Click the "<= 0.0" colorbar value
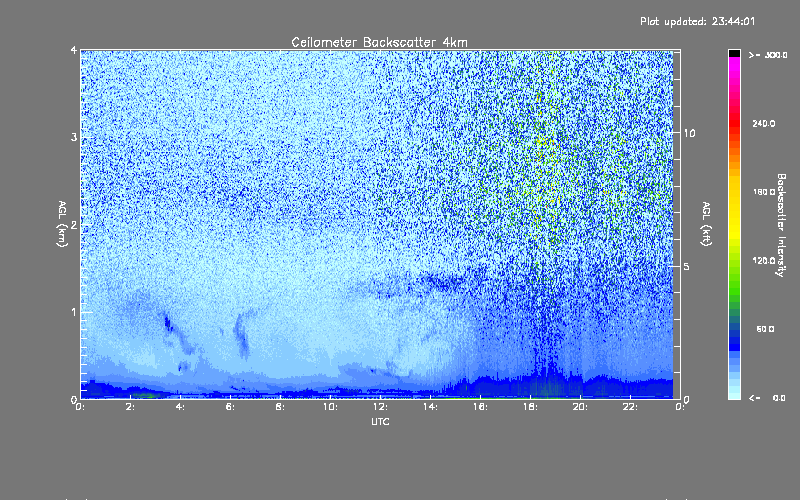The image size is (800, 500). coord(767,397)
